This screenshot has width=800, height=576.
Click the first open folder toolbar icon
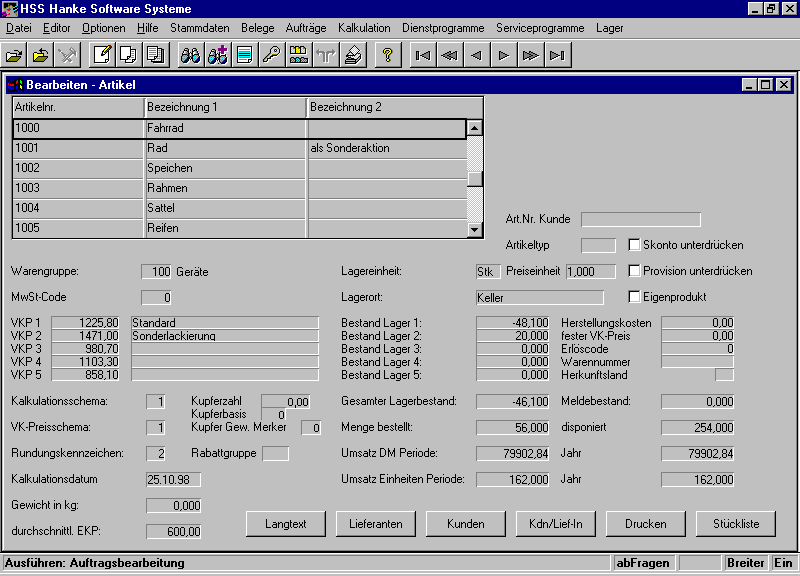tap(14, 55)
